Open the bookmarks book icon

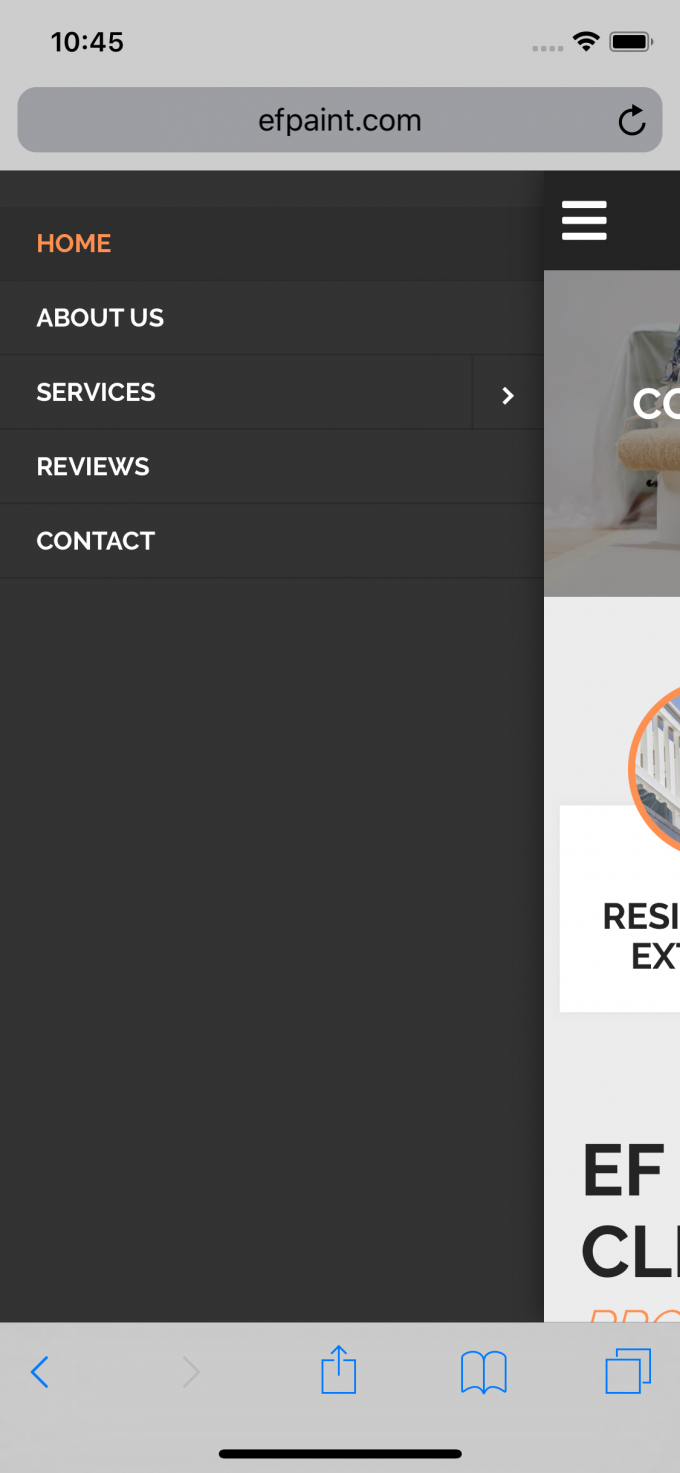tap(484, 1372)
